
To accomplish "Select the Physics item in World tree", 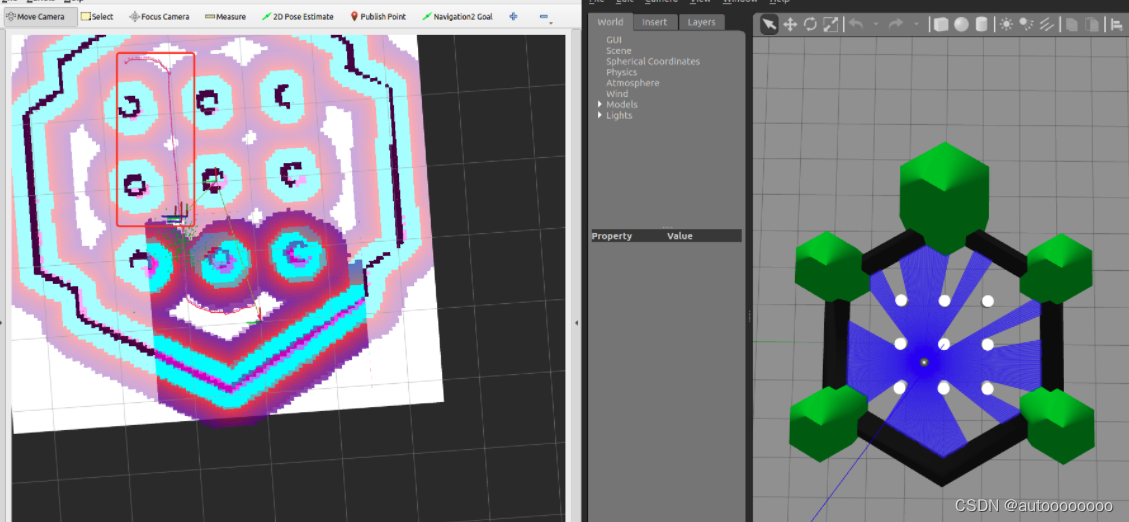I will coord(621,73).
